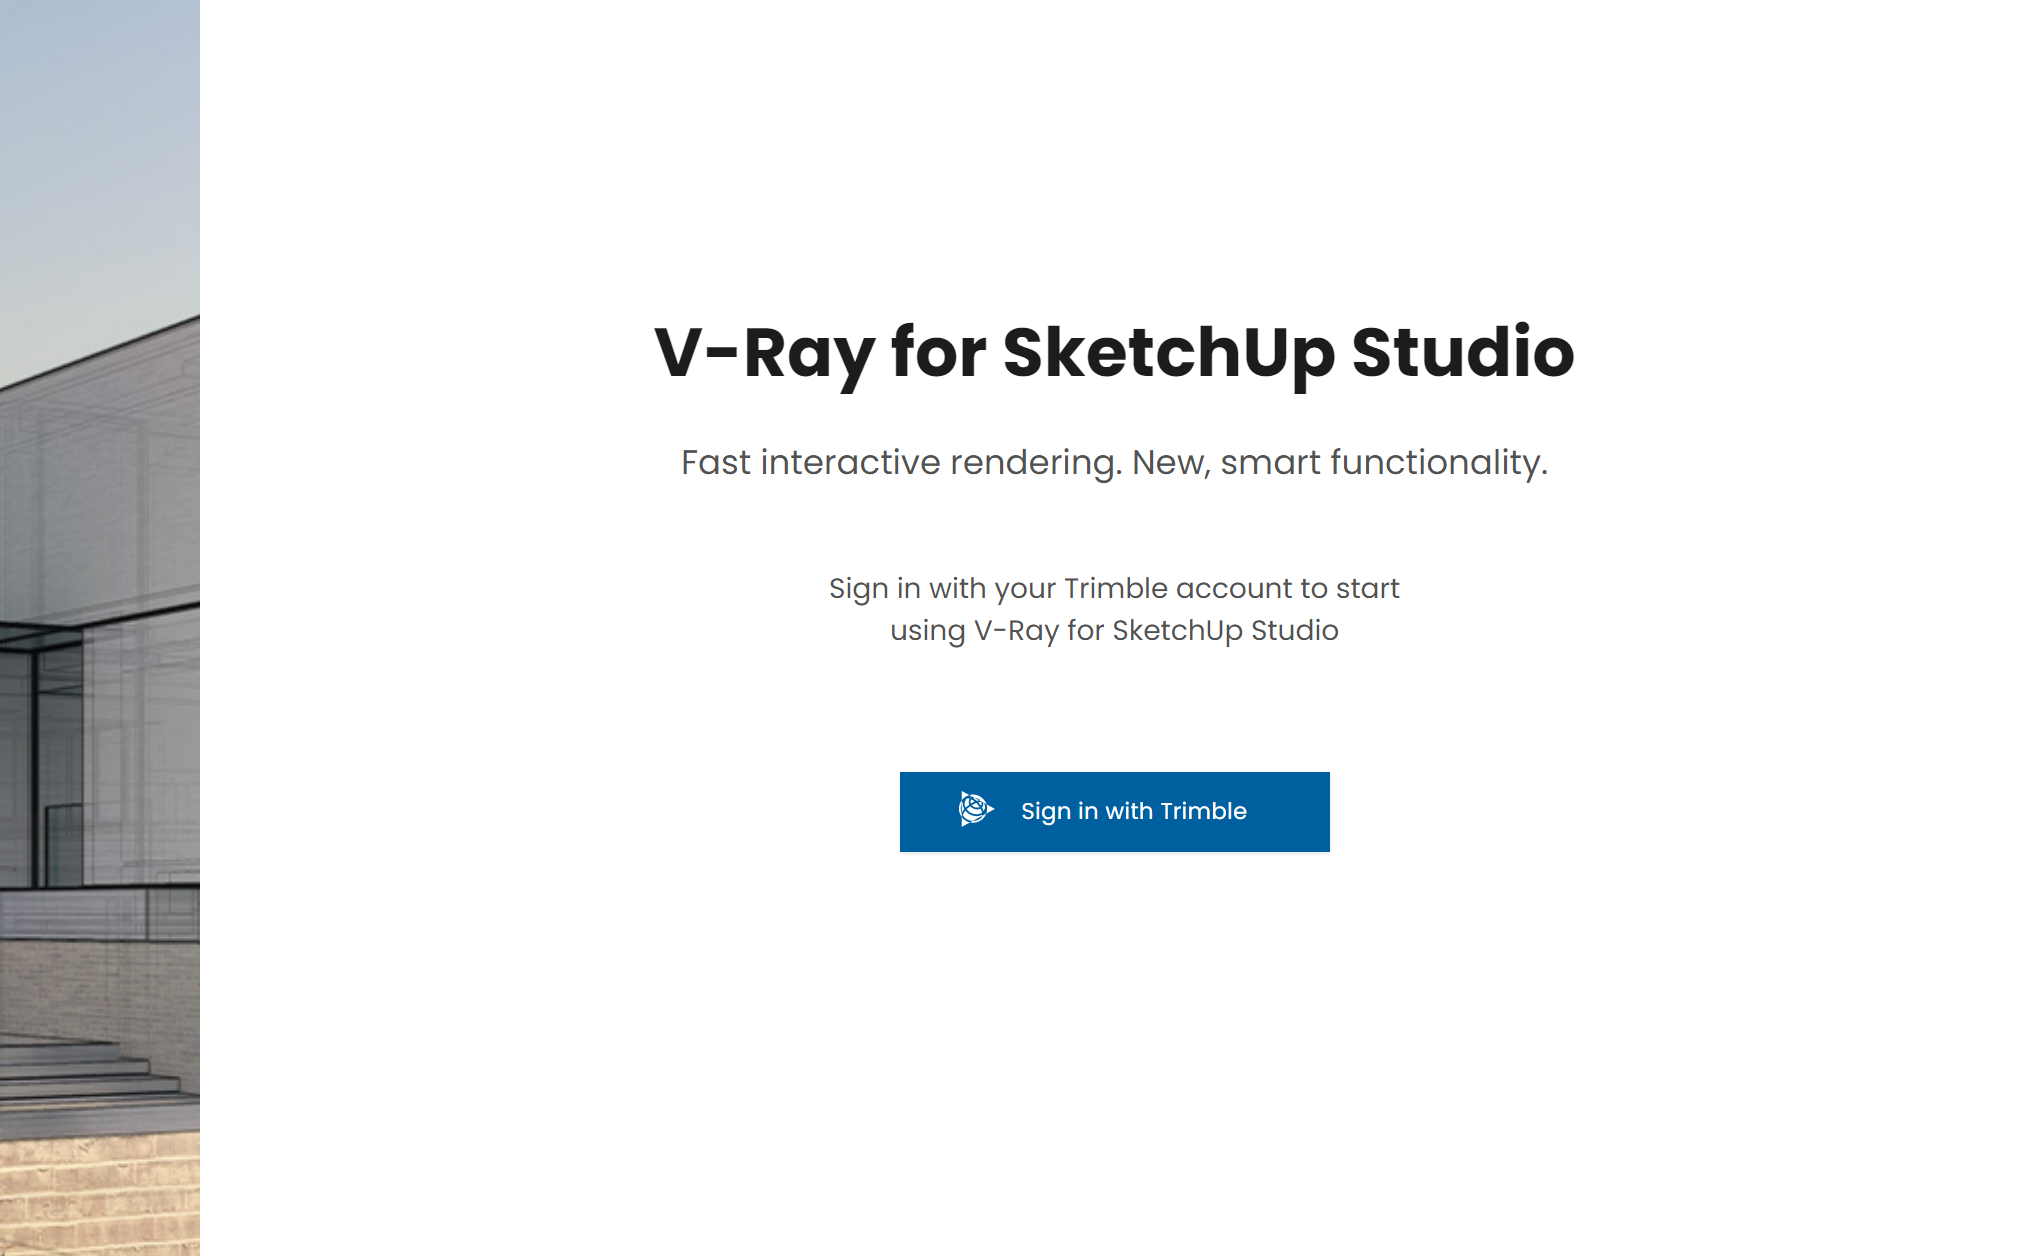Image resolution: width=2028 pixels, height=1256 pixels.
Task: Click the Trimble logo icon in the button
Action: pyautogui.click(x=976, y=810)
